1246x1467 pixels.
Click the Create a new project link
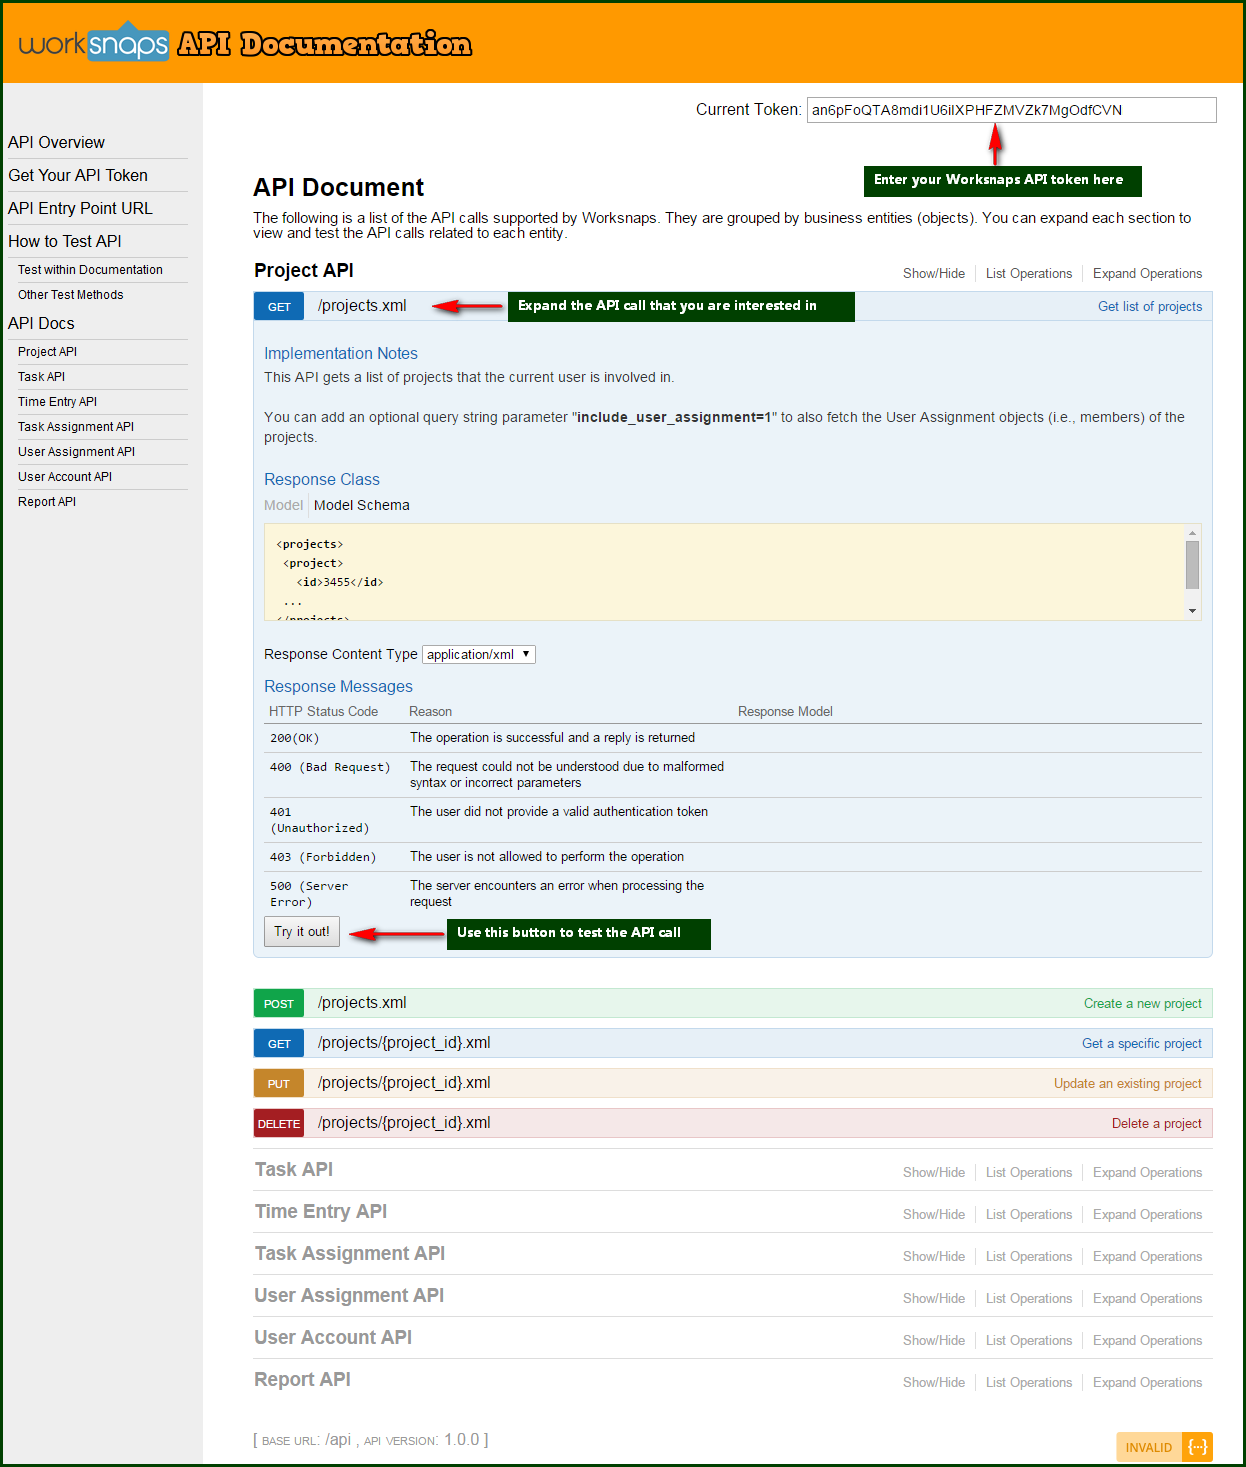point(1143,1003)
